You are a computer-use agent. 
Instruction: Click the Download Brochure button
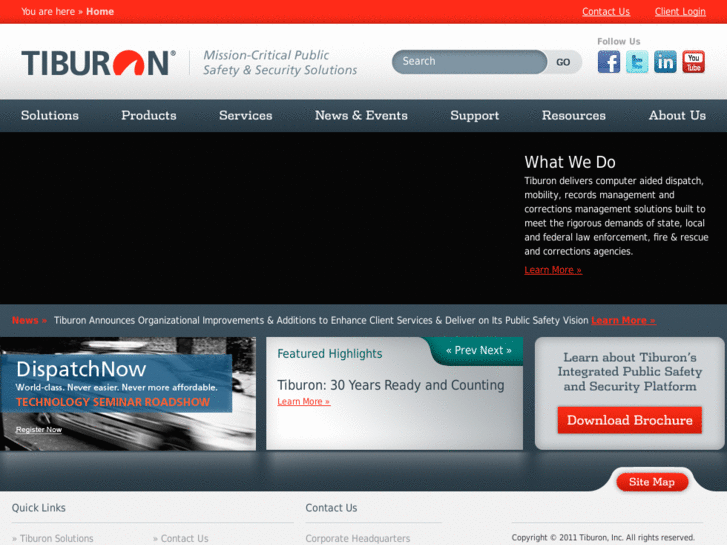click(x=630, y=420)
